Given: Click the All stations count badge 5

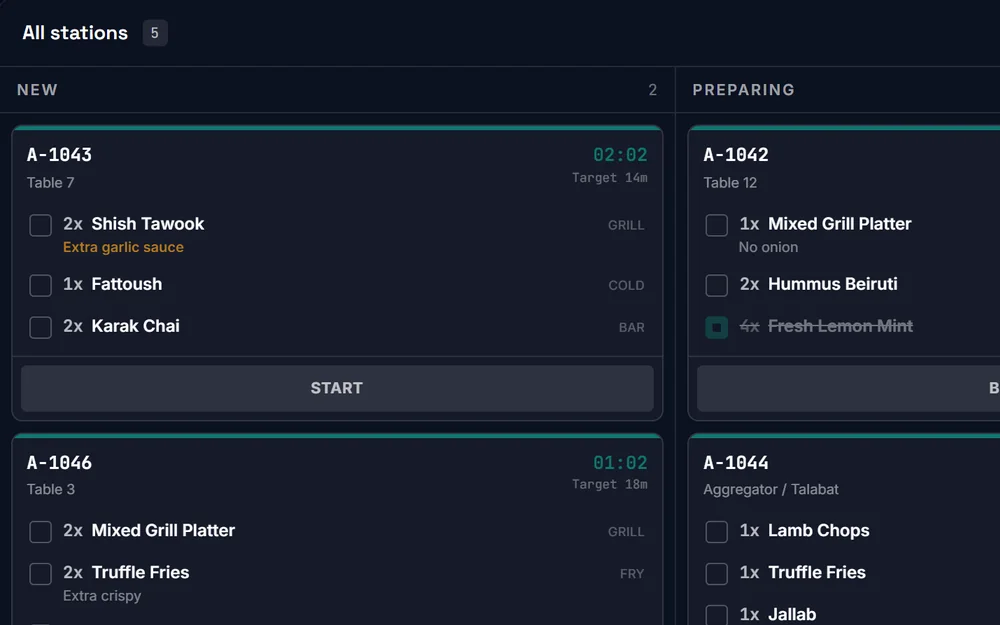Looking at the screenshot, I should point(154,33).
